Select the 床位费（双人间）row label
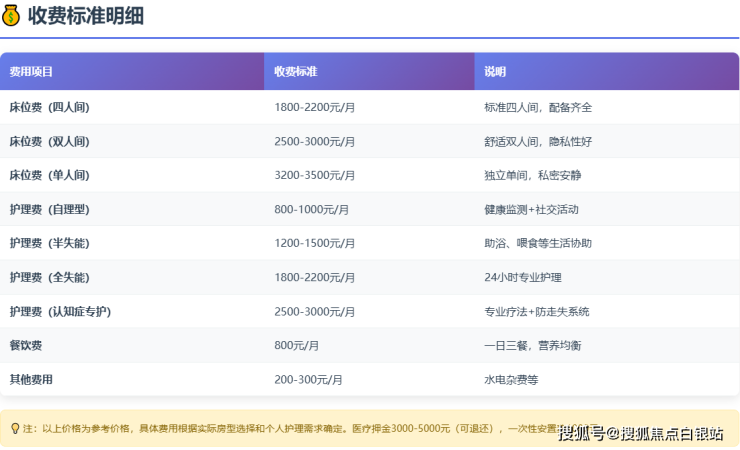Viewport: 740px width, 450px height. pyautogui.click(x=50, y=142)
